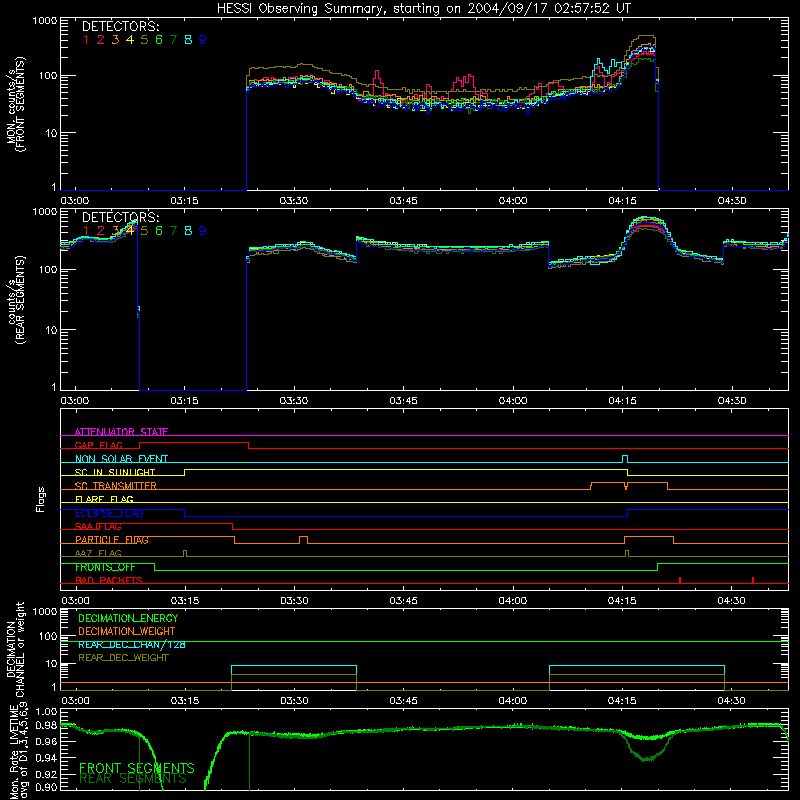This screenshot has height=800, width=800.
Task: Click DETECTORS: heading in front segments plot
Action: (x=120, y=27)
